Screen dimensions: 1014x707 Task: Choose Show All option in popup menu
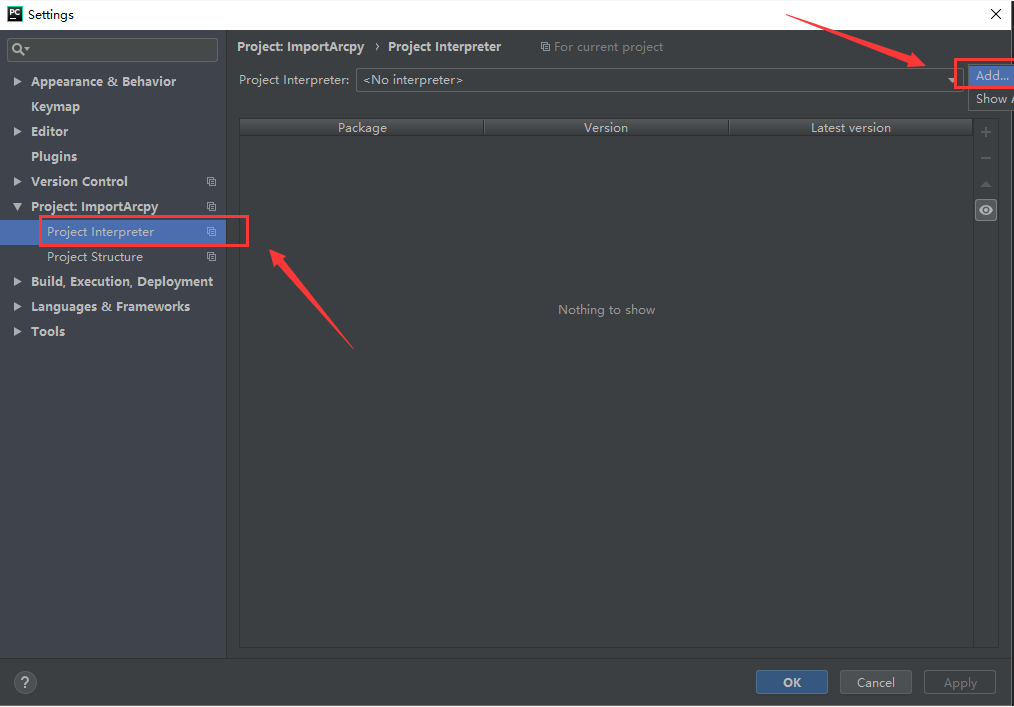coord(991,99)
